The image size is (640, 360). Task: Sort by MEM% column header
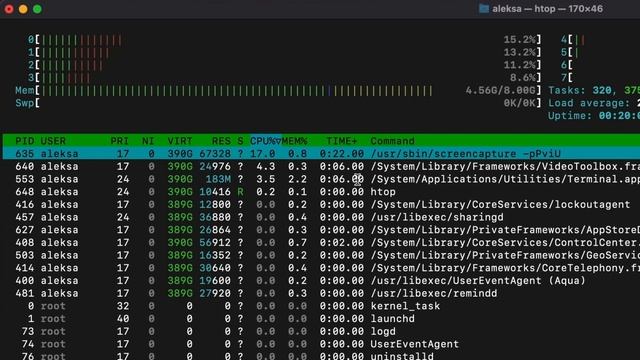click(294, 141)
